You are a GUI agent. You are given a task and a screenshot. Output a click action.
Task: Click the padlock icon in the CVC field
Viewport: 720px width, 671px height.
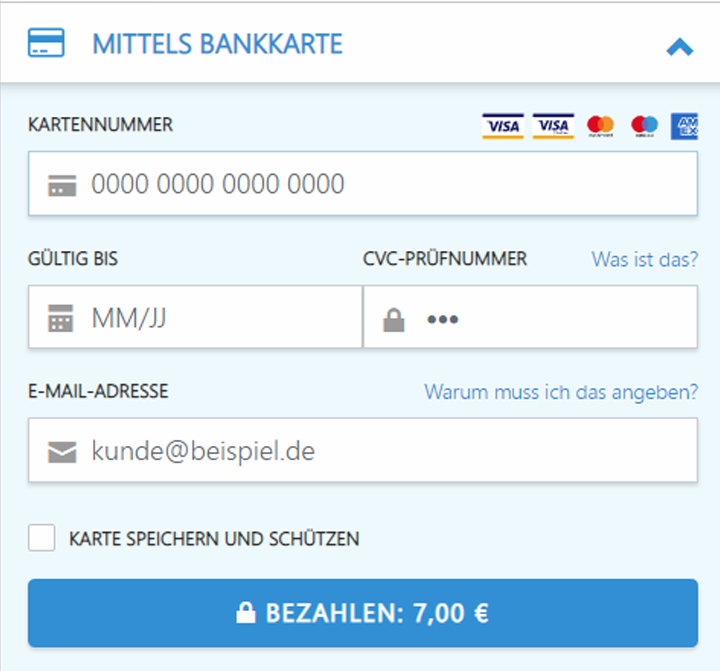pos(395,320)
